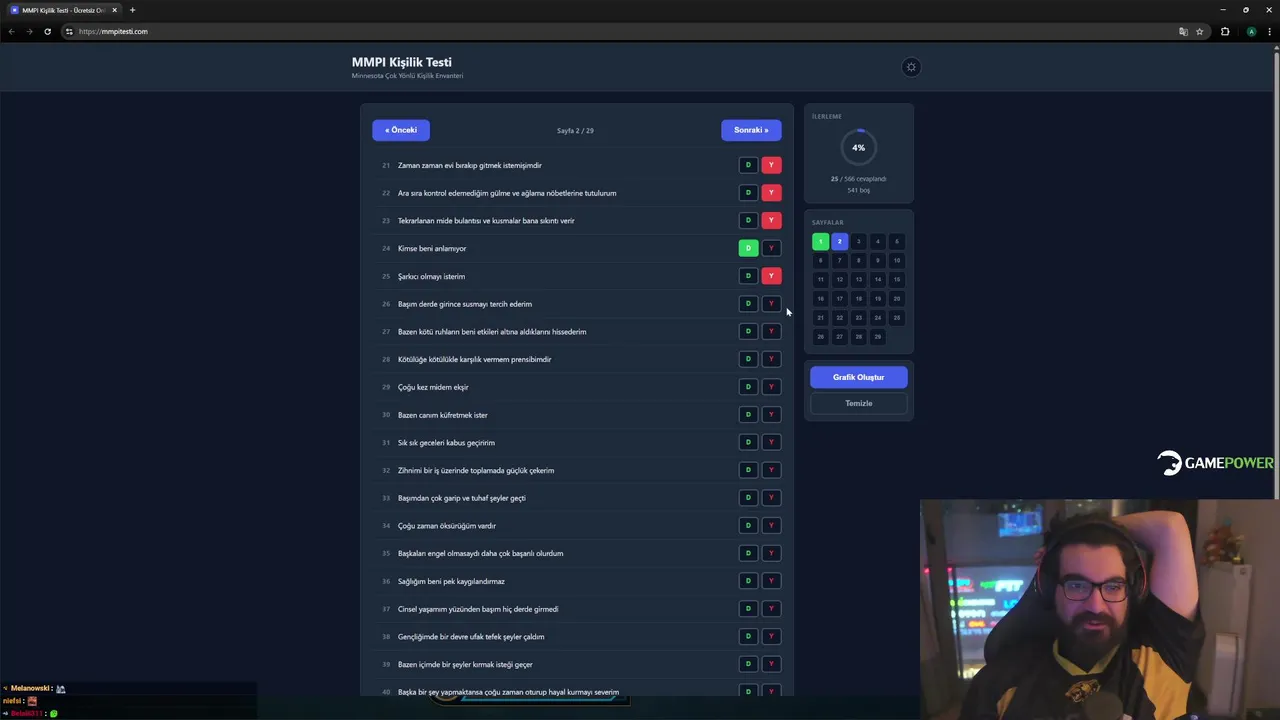Open the browser three-dot menu
Image resolution: width=1280 pixels, height=720 pixels.
tap(1270, 31)
